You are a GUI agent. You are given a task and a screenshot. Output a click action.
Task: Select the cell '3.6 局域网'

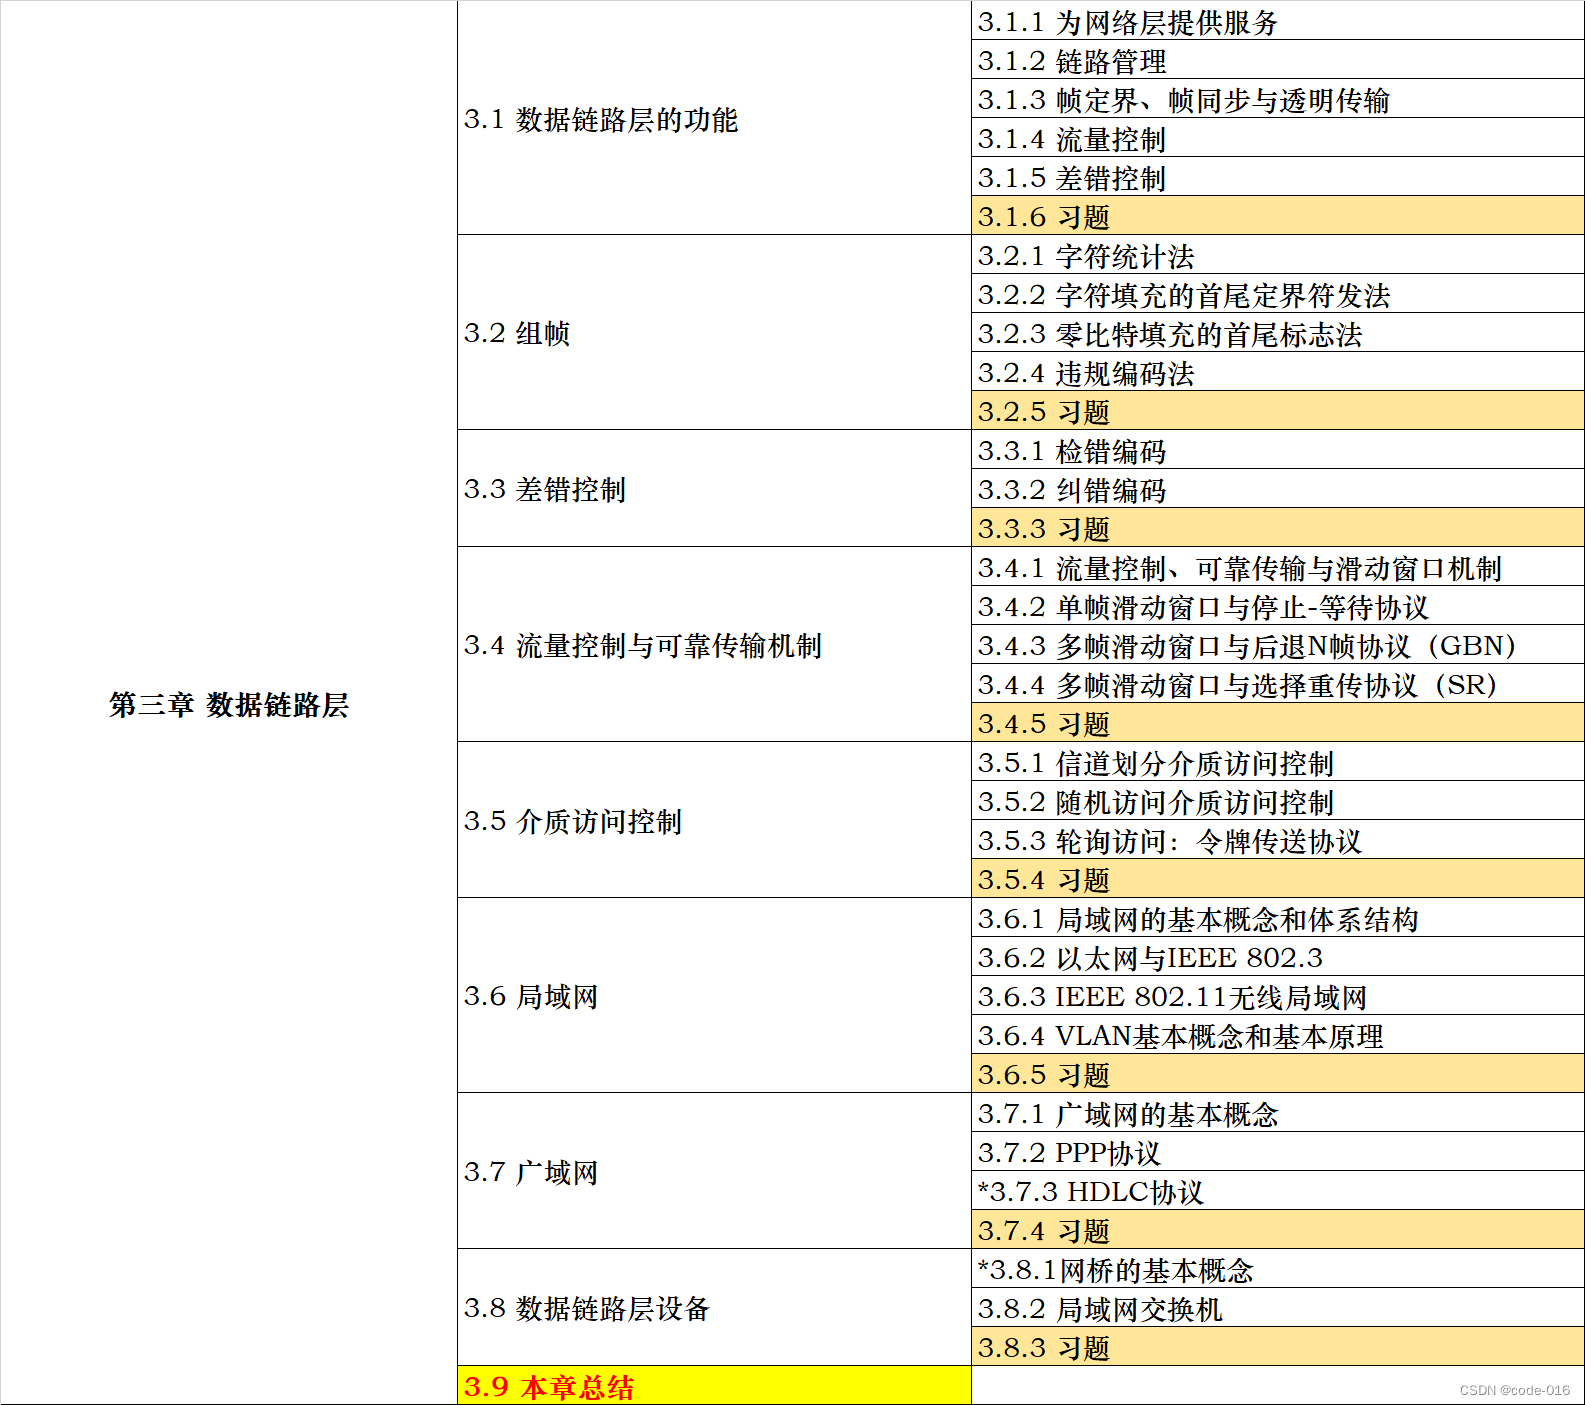pos(714,995)
